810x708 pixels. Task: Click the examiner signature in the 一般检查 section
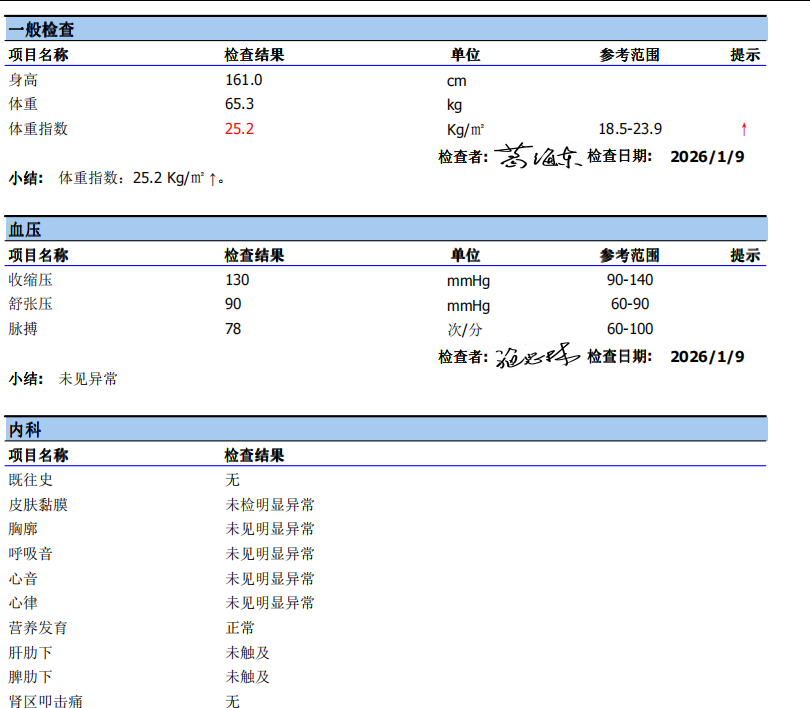point(538,156)
